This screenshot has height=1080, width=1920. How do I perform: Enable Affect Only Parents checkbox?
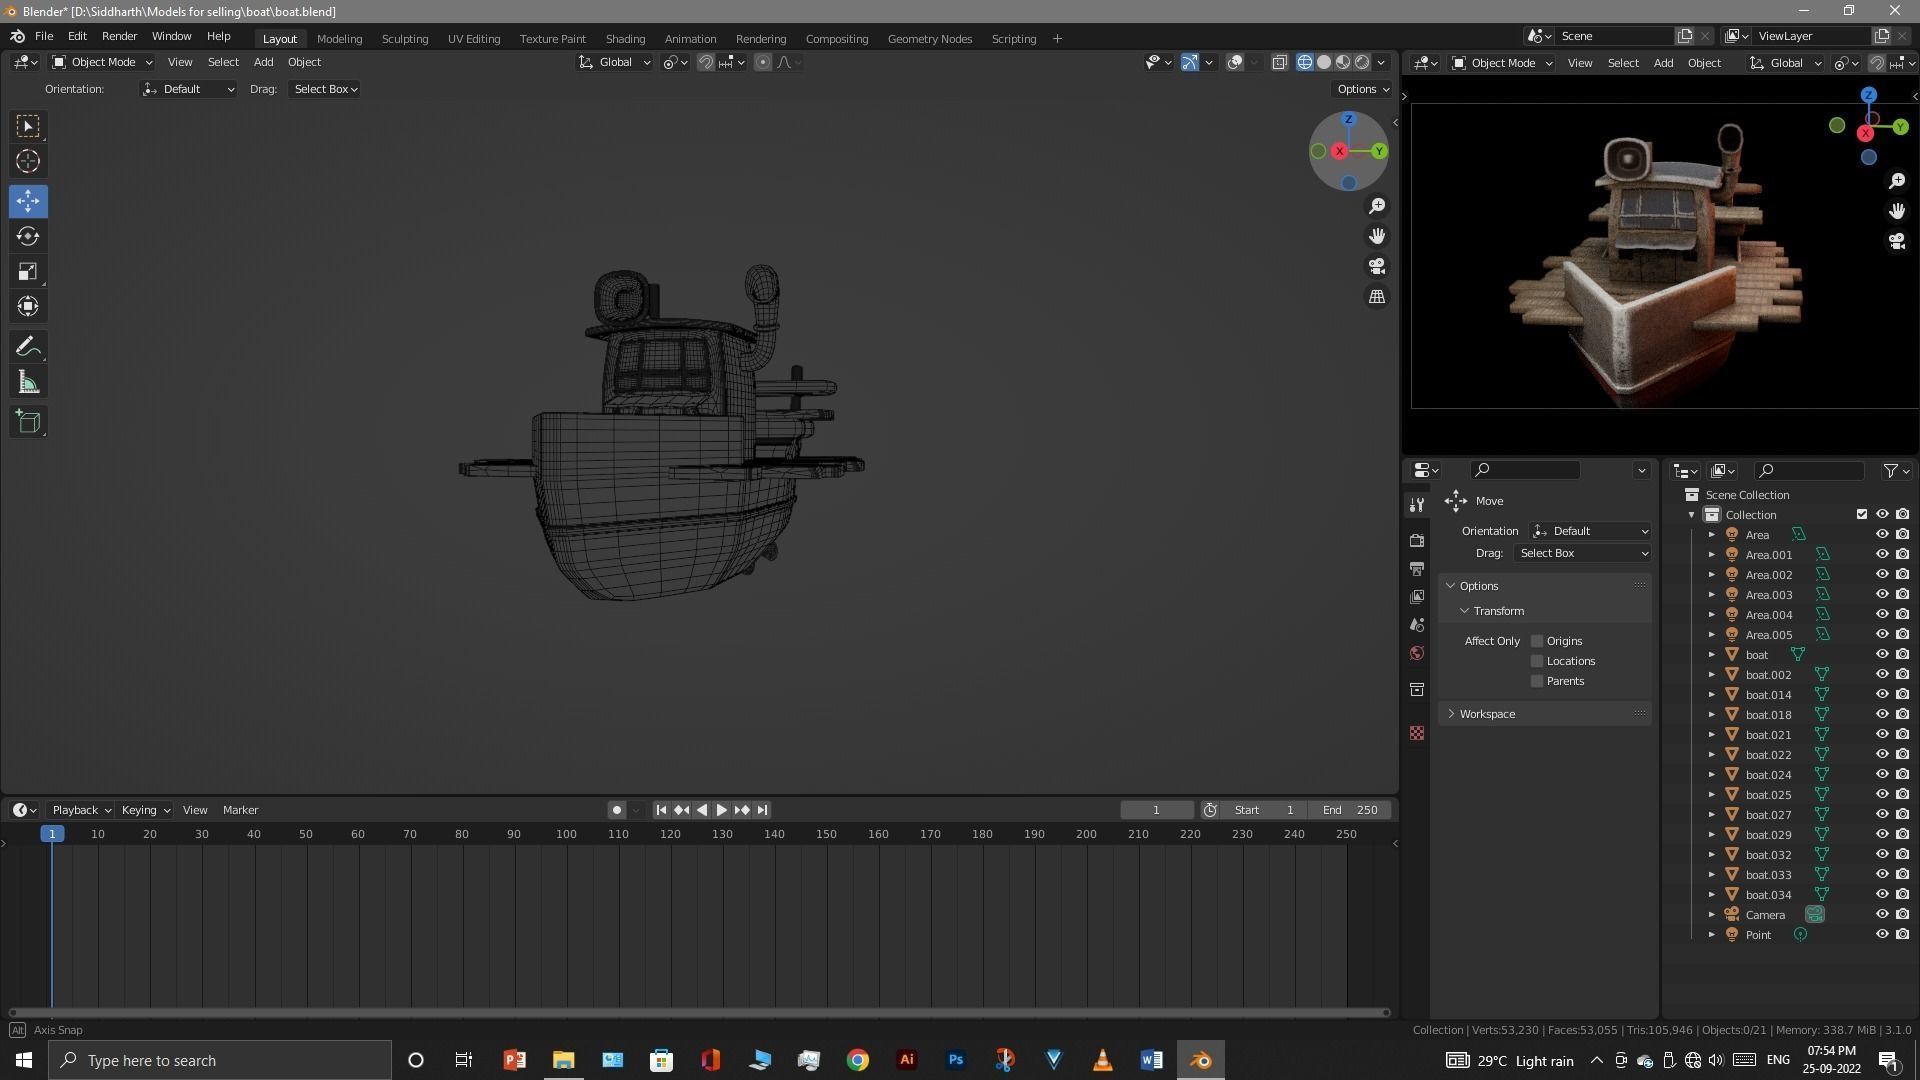(x=1537, y=681)
